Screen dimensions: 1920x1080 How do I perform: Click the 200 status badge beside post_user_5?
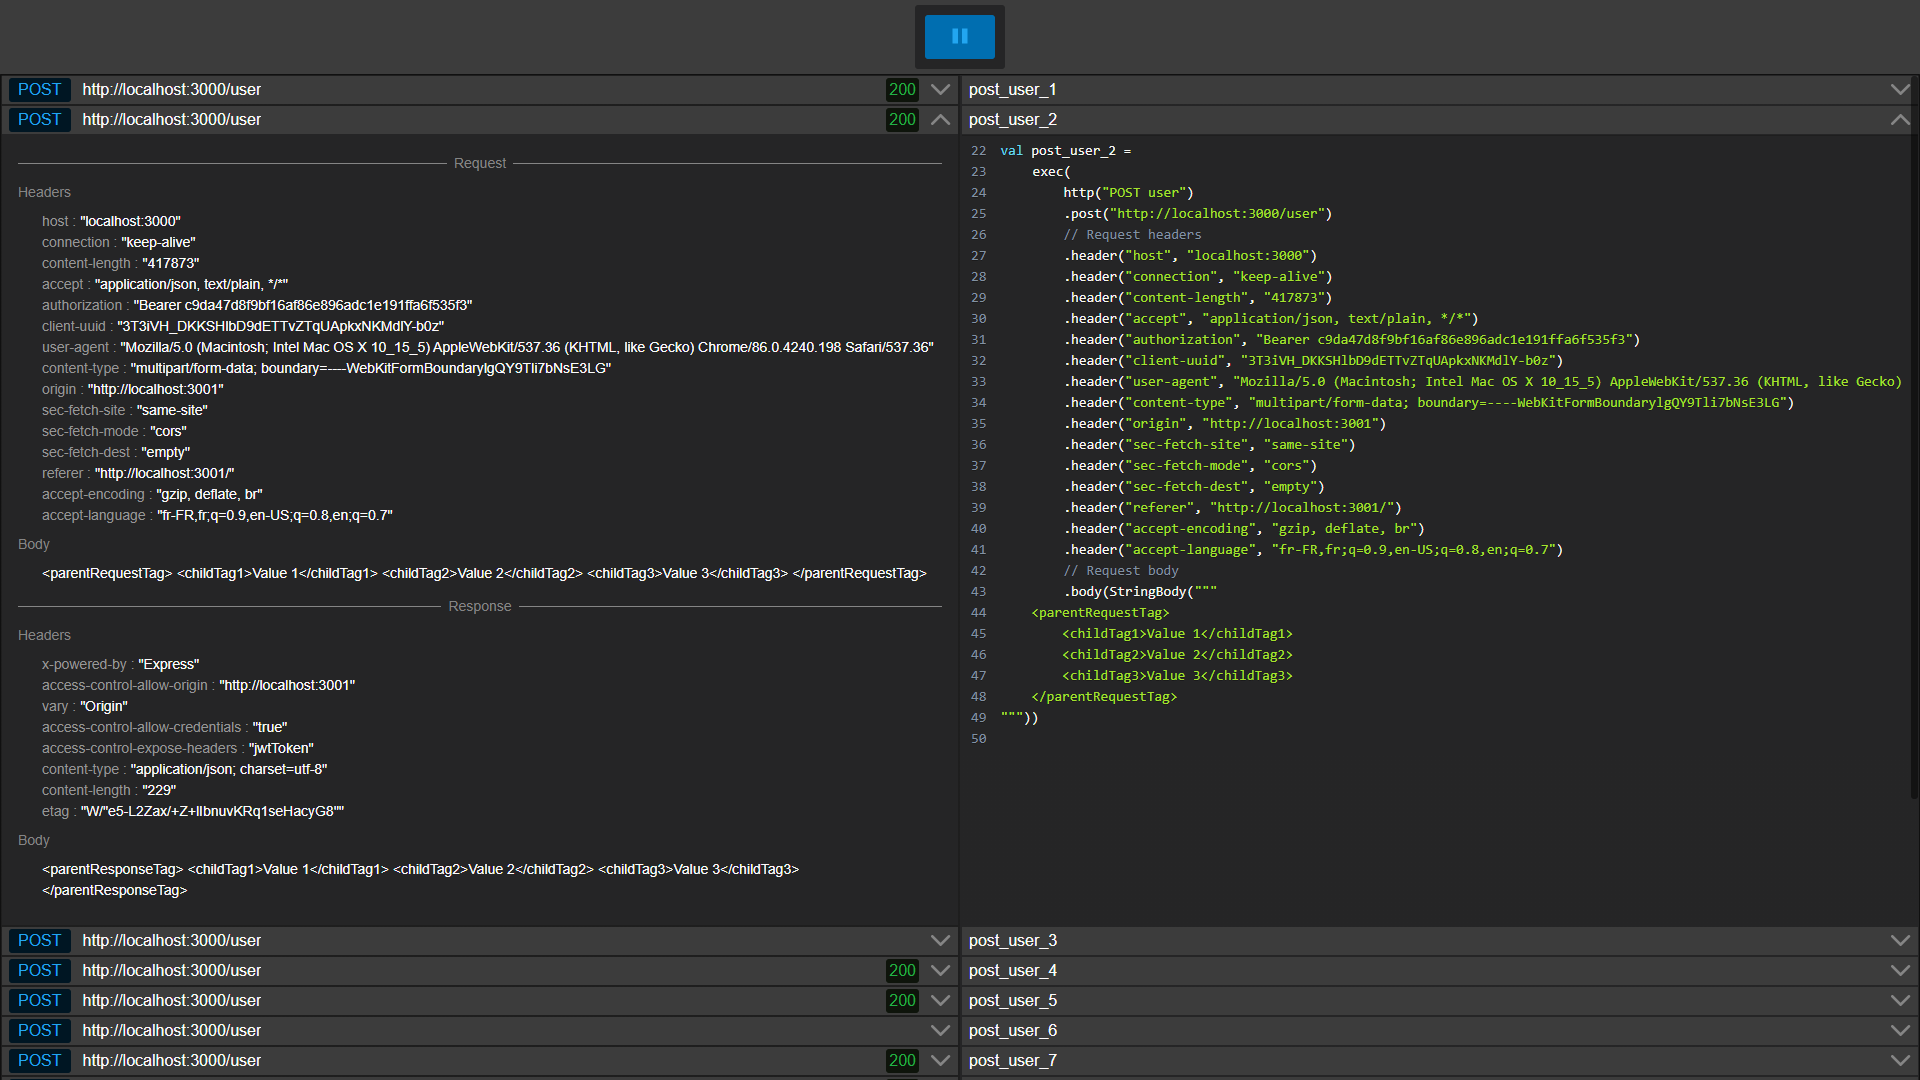[902, 1001]
